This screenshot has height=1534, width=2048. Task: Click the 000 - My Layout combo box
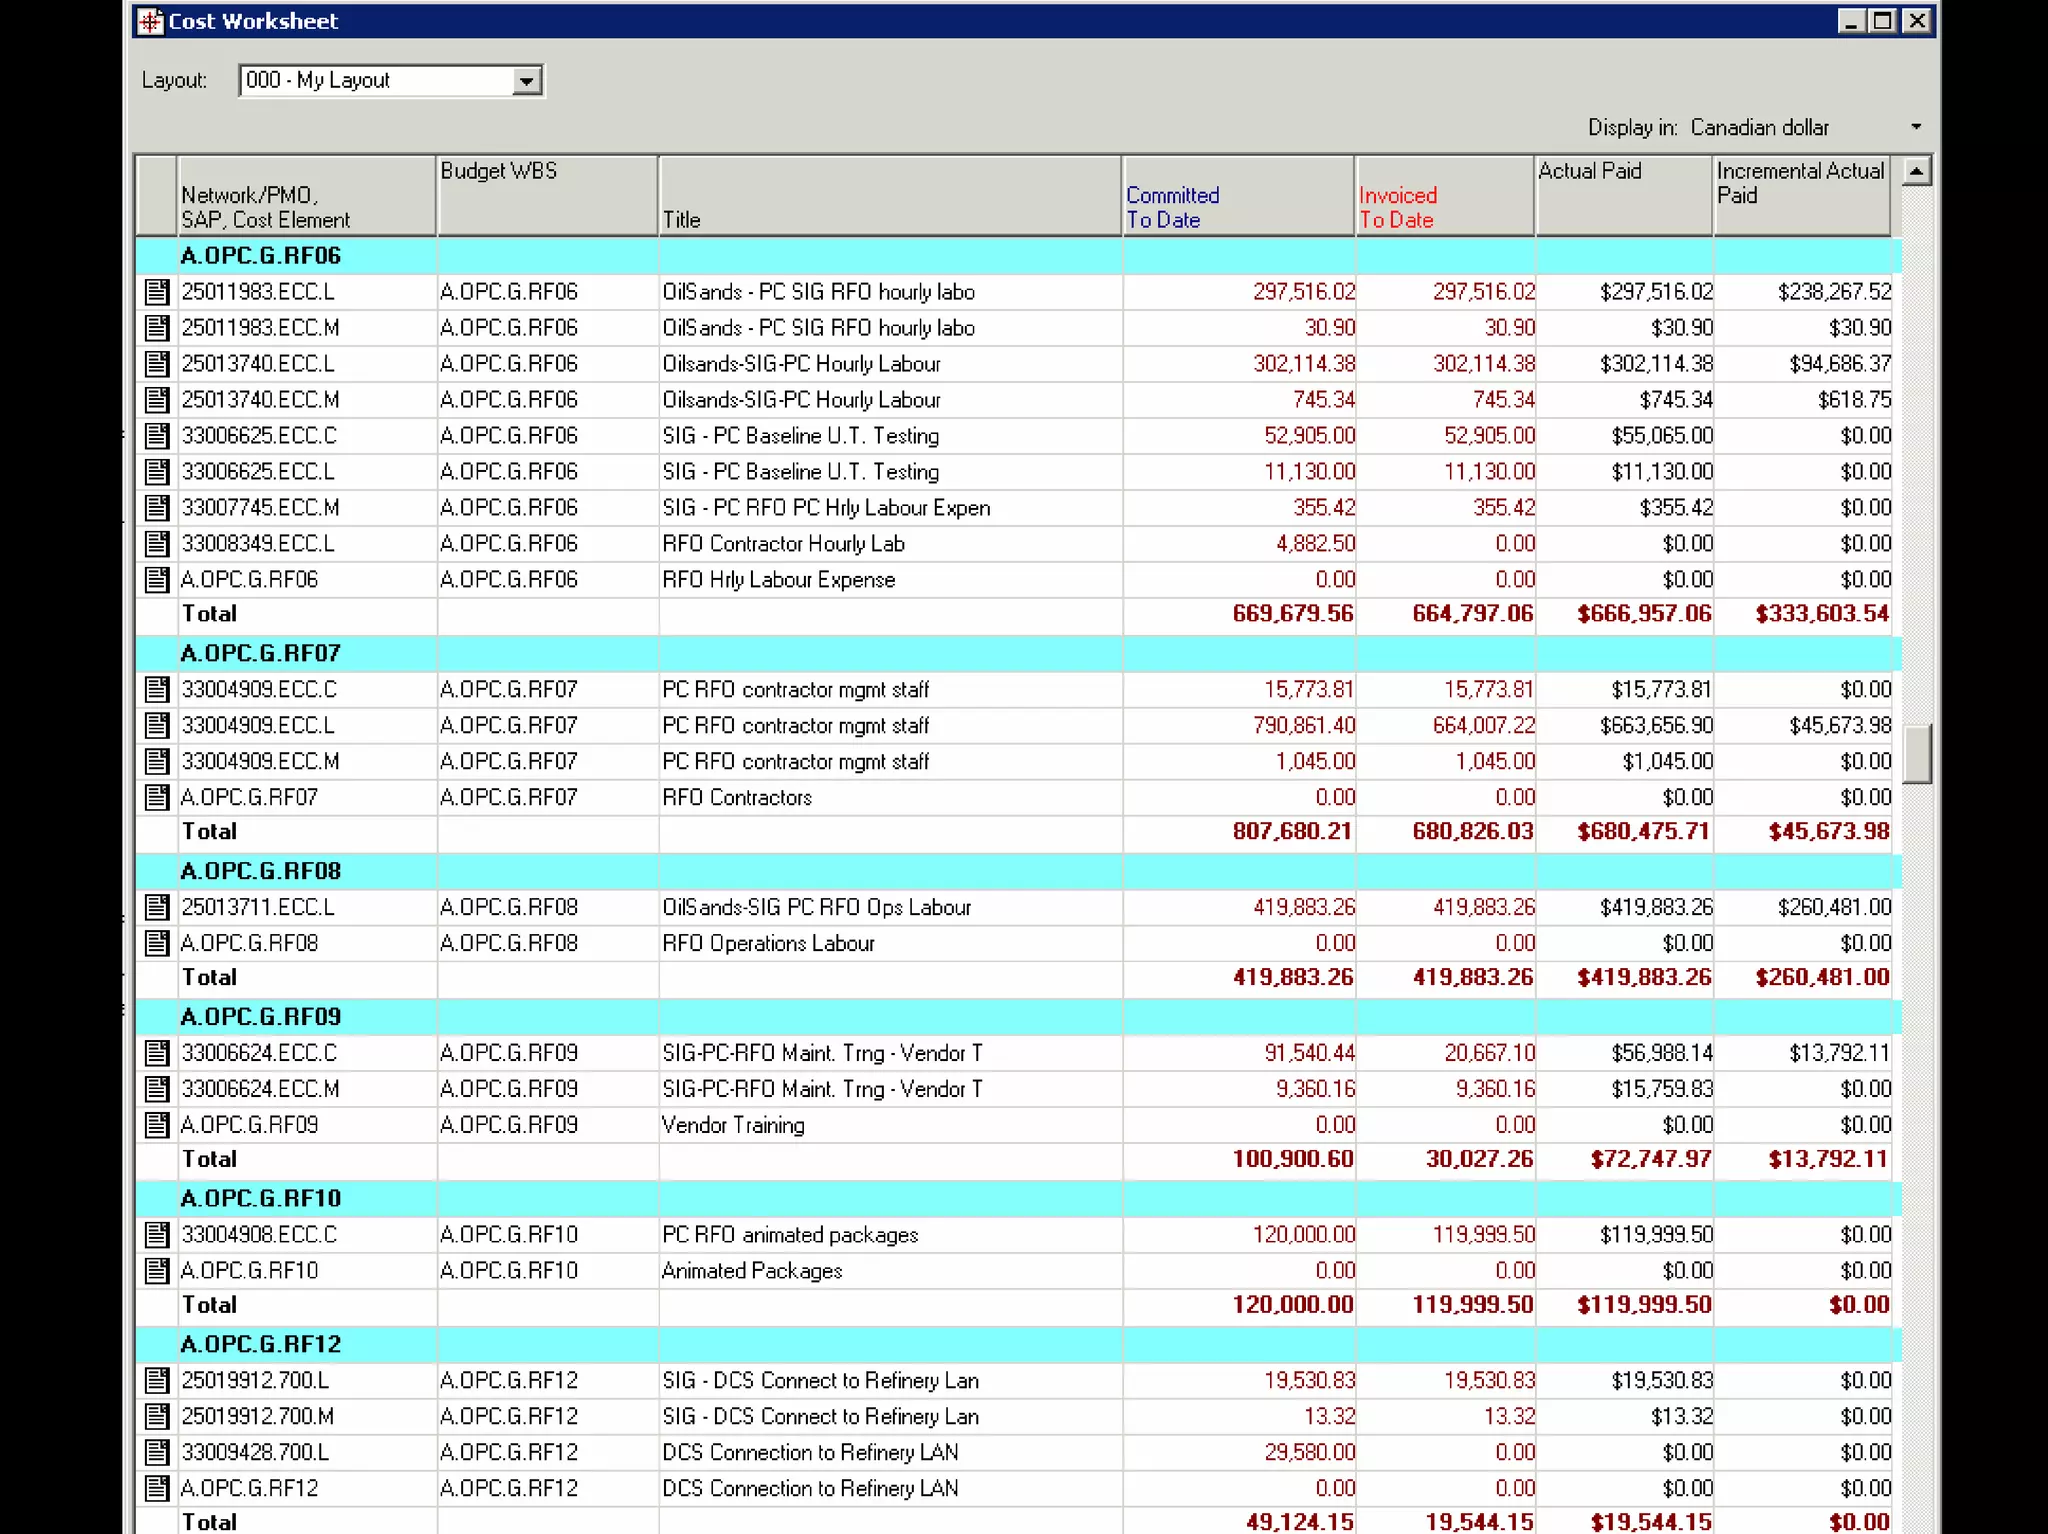378,81
